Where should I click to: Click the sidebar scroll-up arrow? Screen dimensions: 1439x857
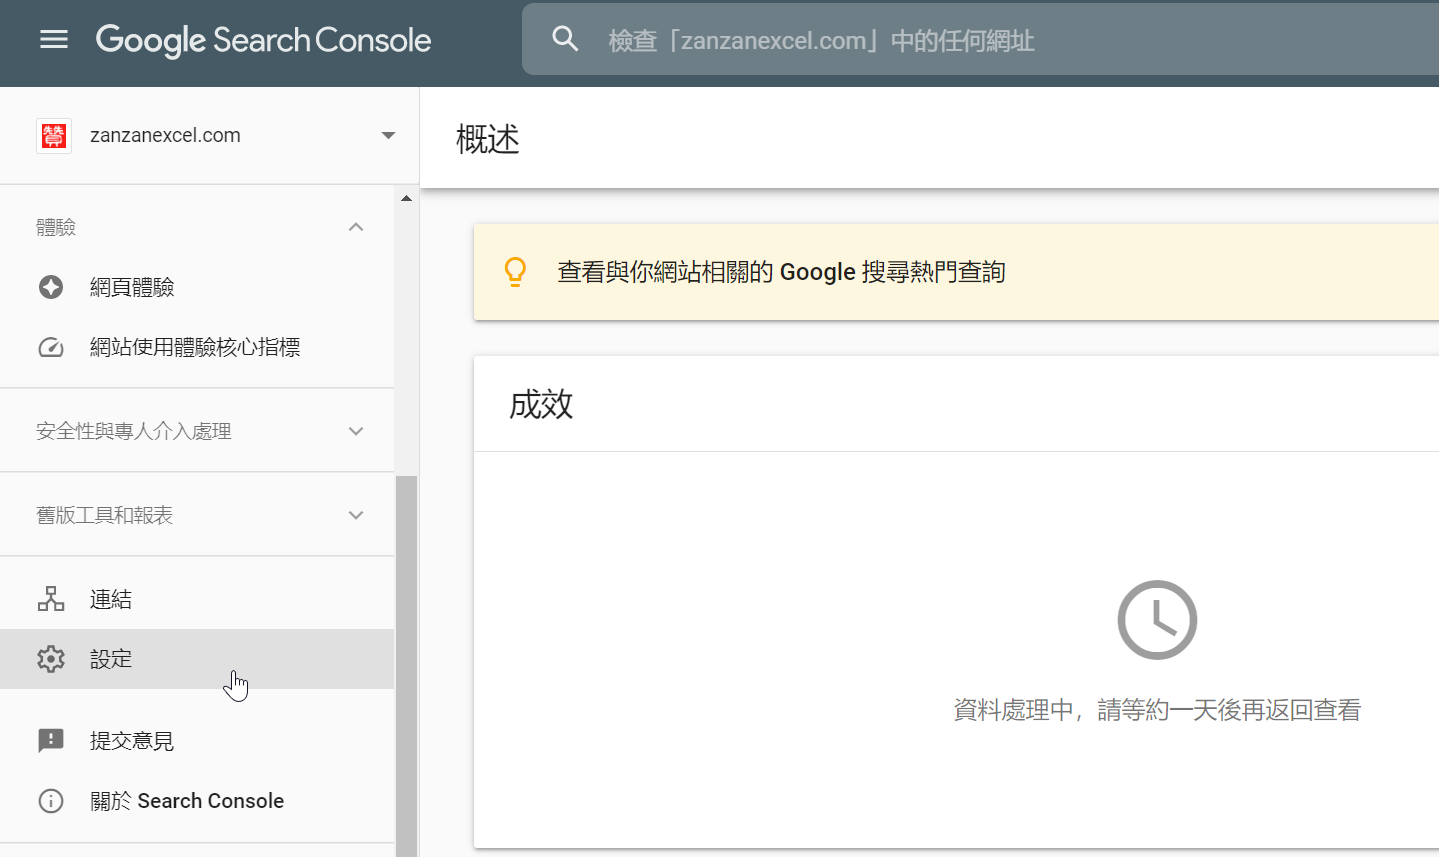406,198
